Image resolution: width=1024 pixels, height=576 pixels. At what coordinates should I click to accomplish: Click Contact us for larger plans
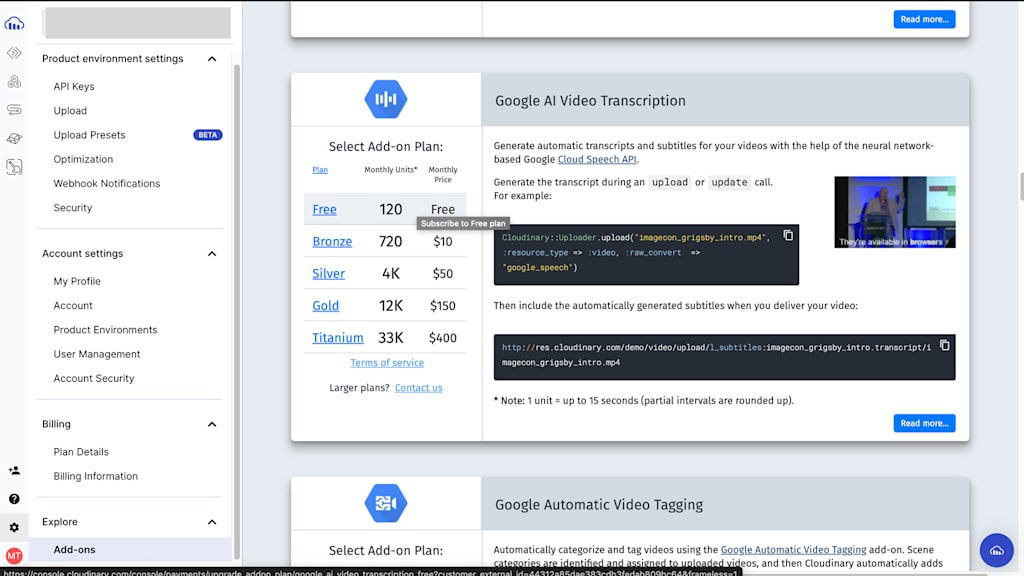[419, 387]
